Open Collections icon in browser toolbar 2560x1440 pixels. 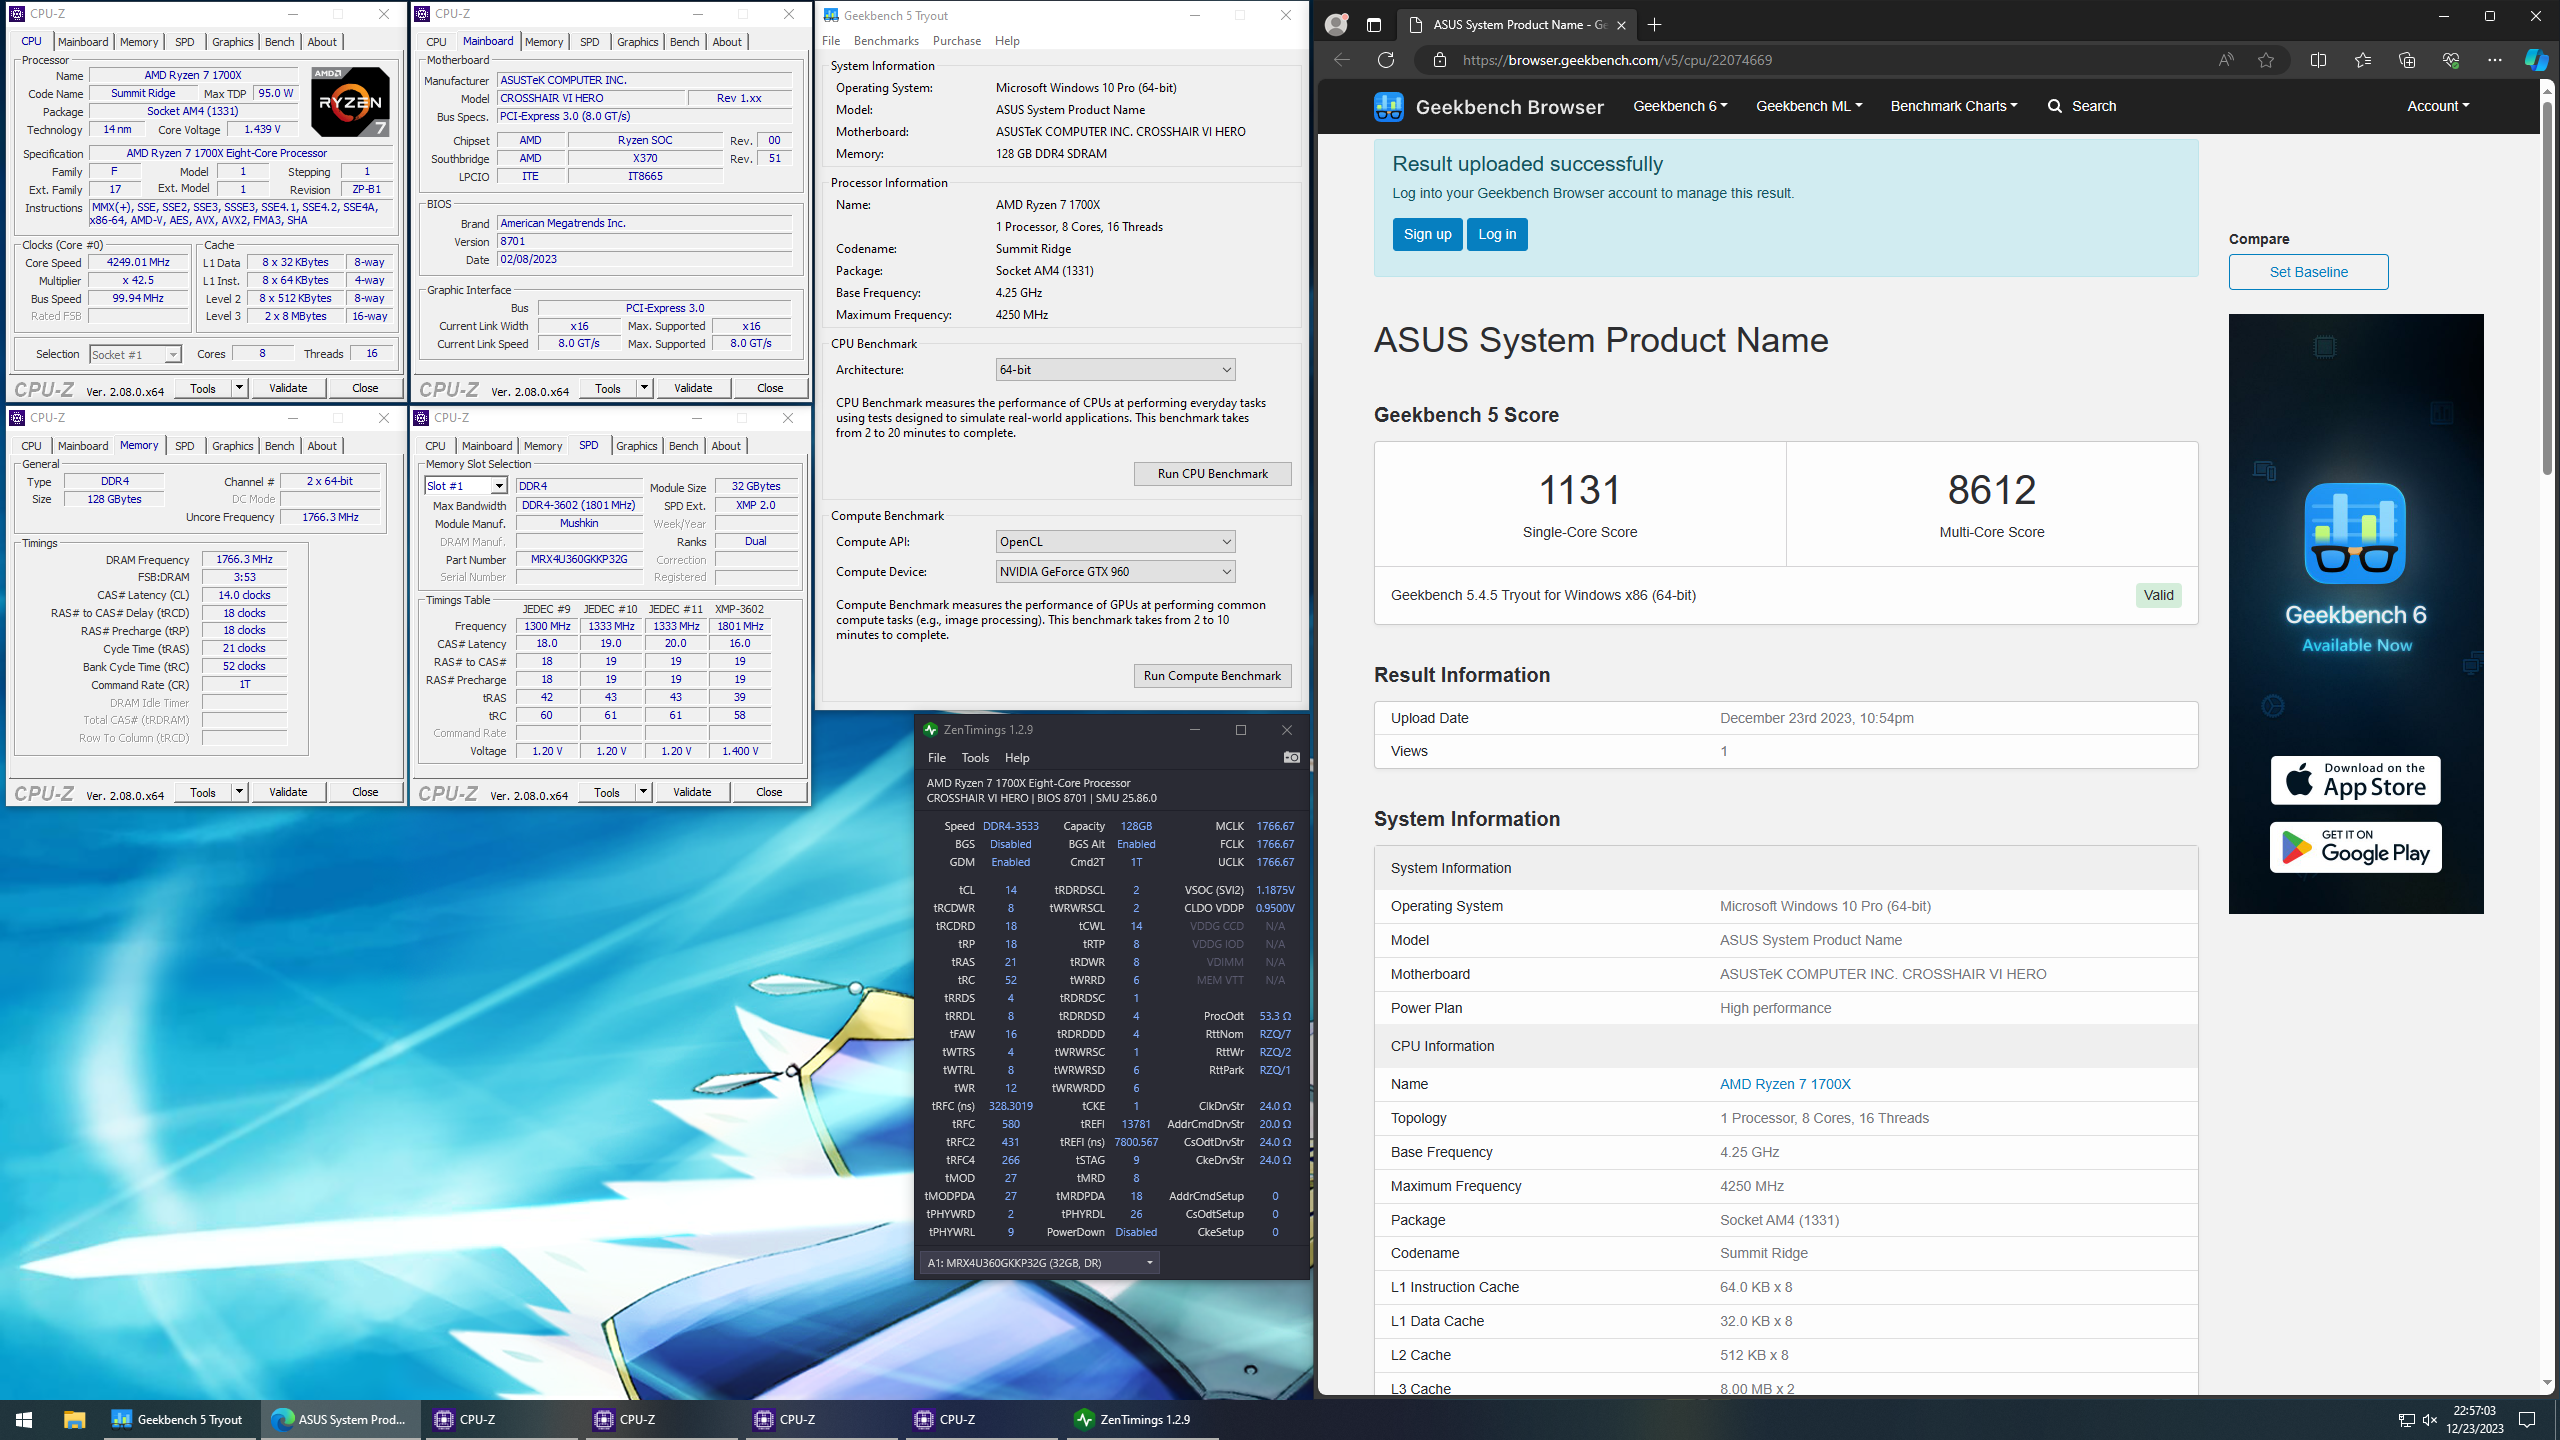2406,60
